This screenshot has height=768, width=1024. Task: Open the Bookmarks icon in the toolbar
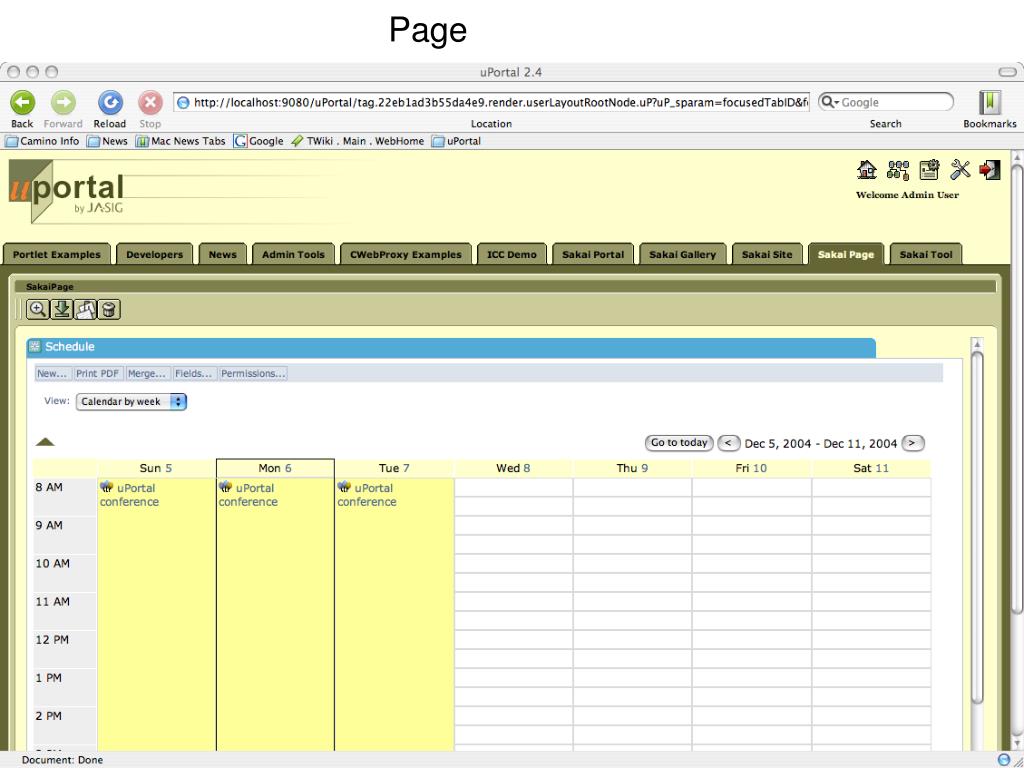[x=990, y=103]
